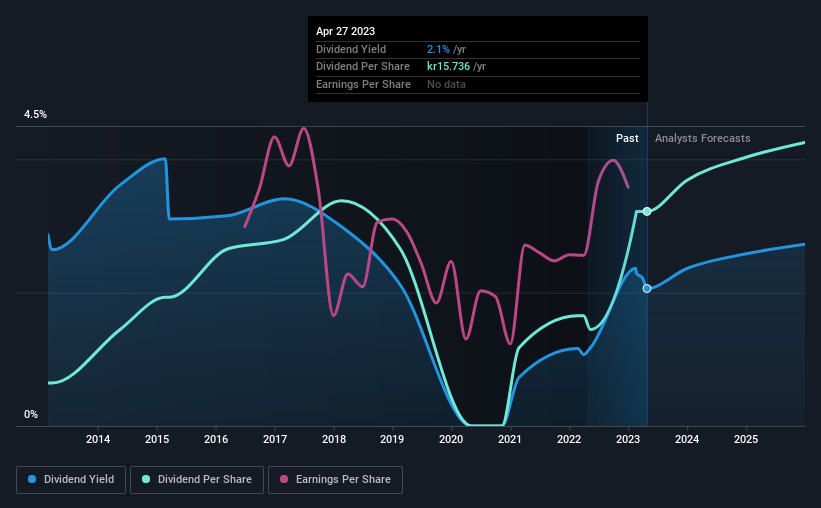Click the 2017 x-axis label

(x=275, y=439)
